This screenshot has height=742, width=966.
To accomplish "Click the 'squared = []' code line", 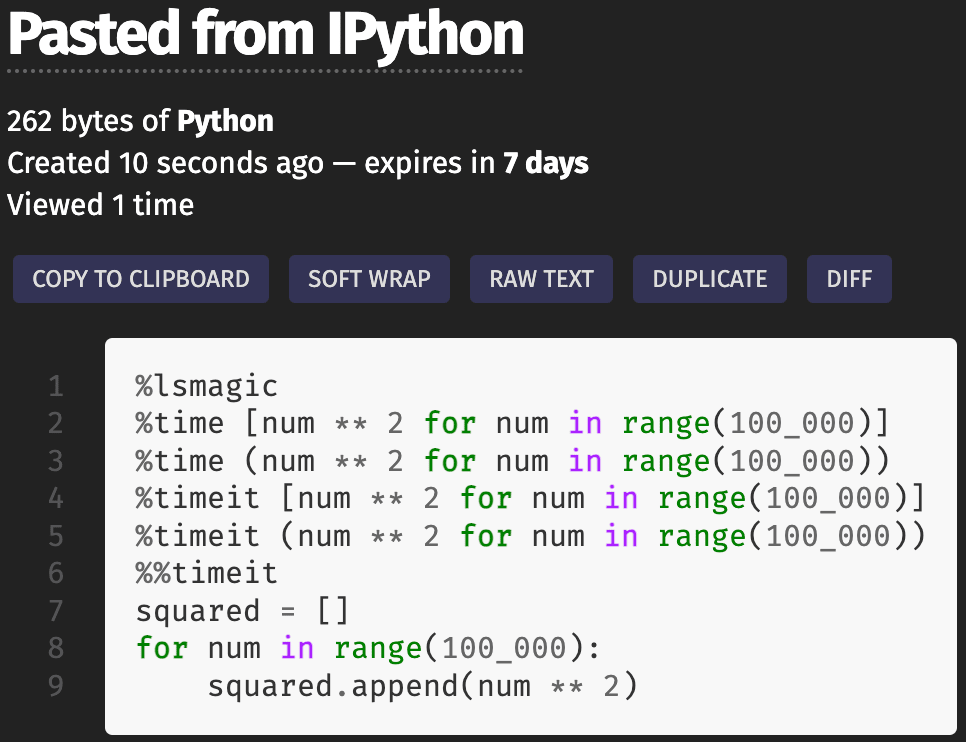I will (243, 611).
